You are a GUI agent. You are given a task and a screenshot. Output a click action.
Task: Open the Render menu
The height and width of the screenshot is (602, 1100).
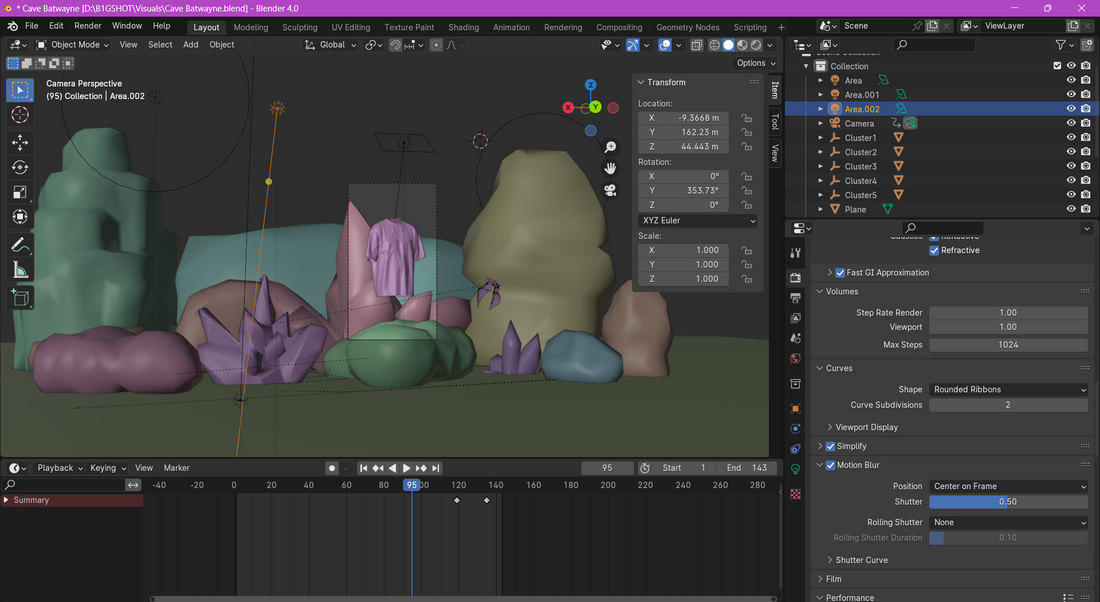point(88,26)
